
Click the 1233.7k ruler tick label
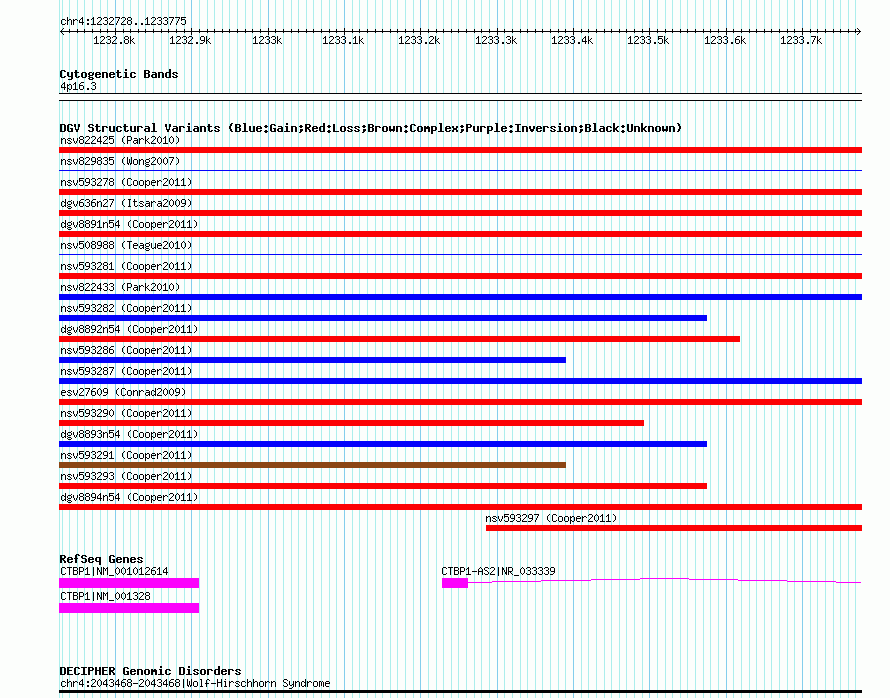pos(801,40)
